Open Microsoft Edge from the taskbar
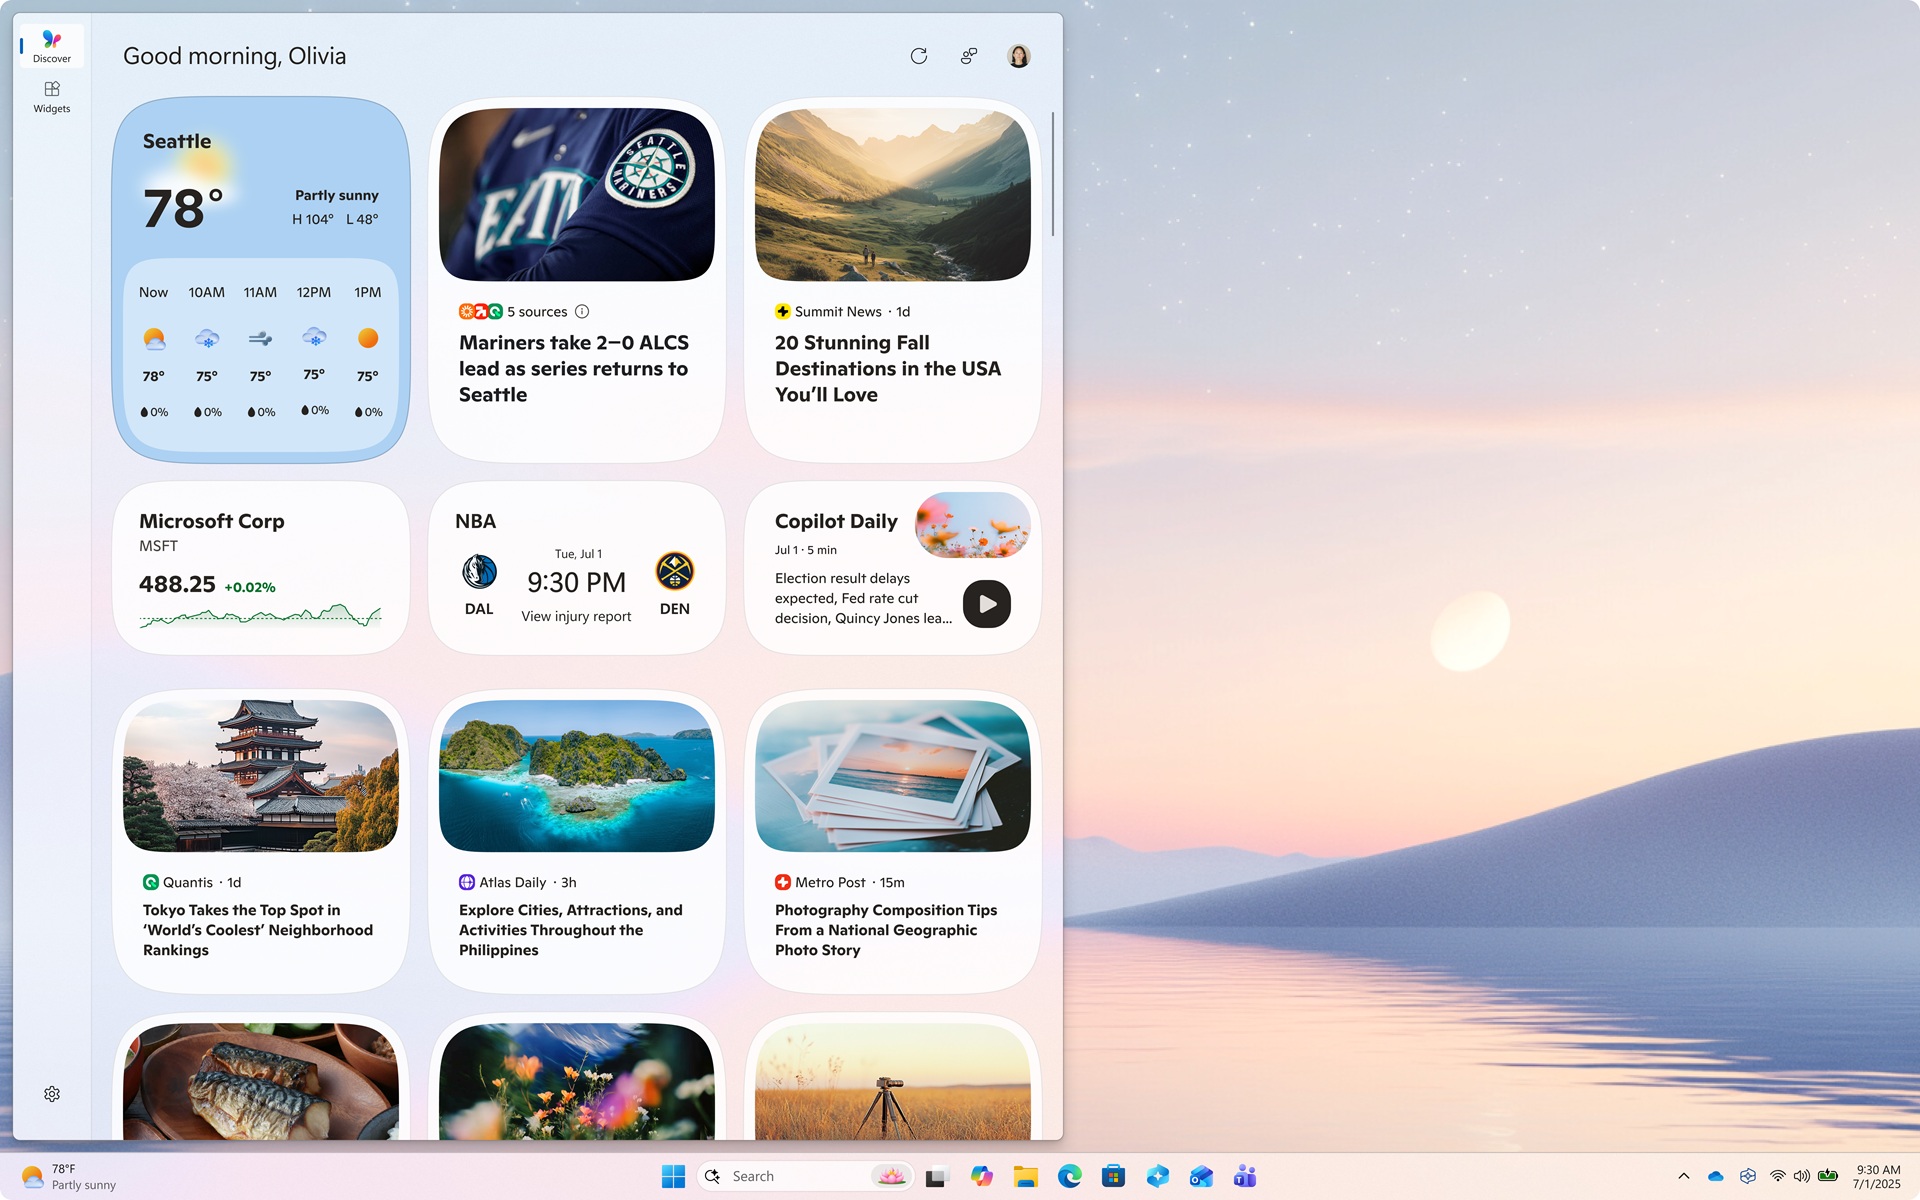Image resolution: width=1920 pixels, height=1200 pixels. pos(1071,1176)
